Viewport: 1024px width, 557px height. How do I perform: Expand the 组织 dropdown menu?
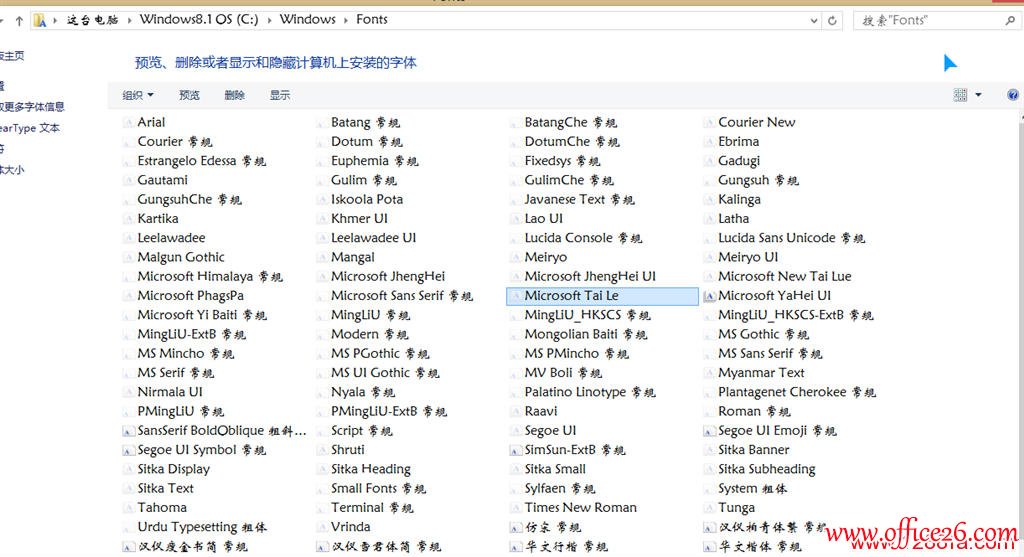click(138, 95)
